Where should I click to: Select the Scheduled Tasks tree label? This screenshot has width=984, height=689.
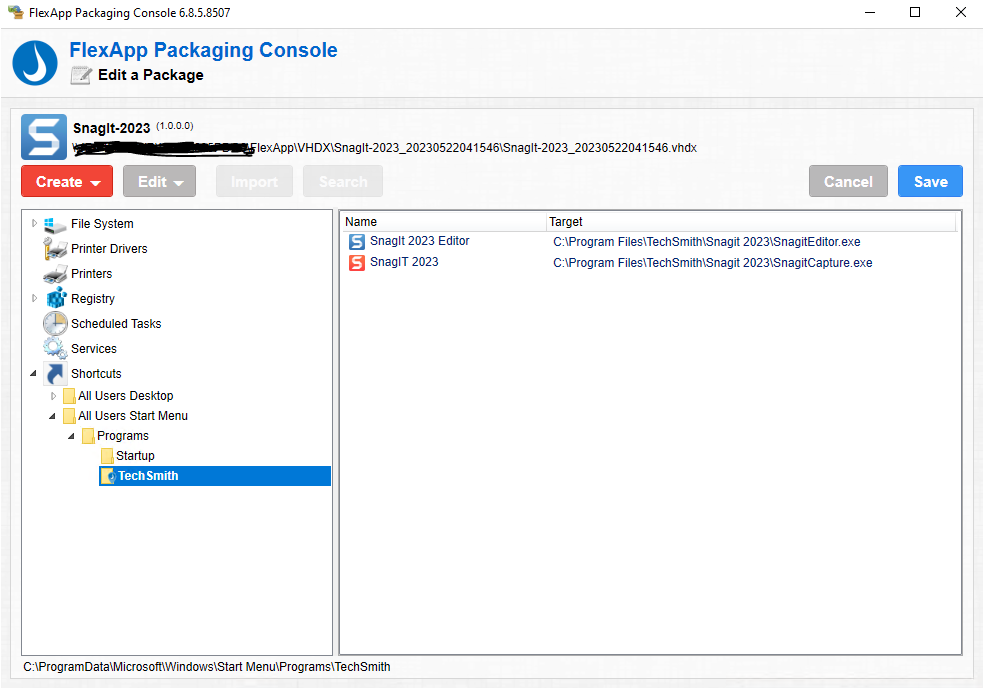116,324
